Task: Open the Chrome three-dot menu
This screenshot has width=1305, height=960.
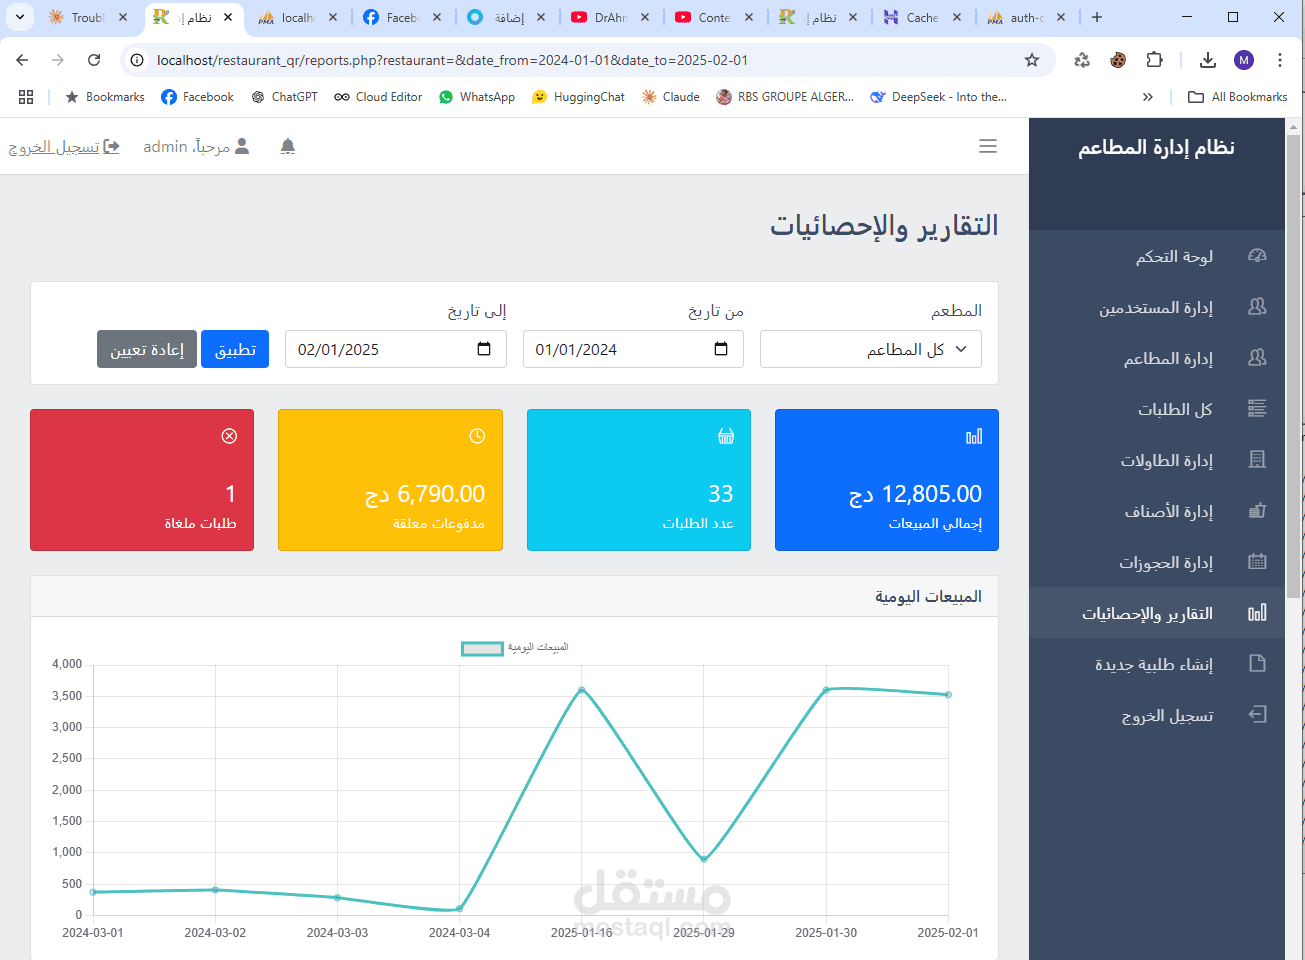Action: coord(1280,60)
